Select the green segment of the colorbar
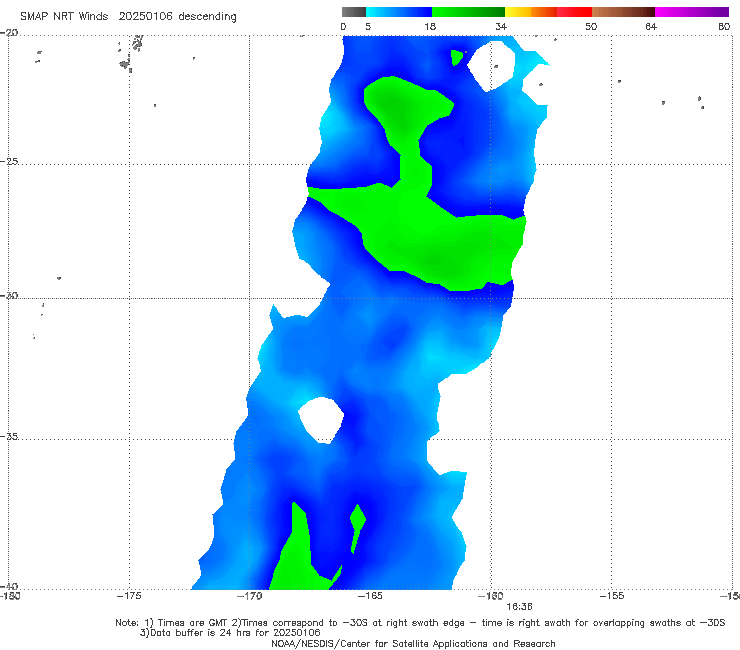The image size is (740, 650). (x=468, y=12)
